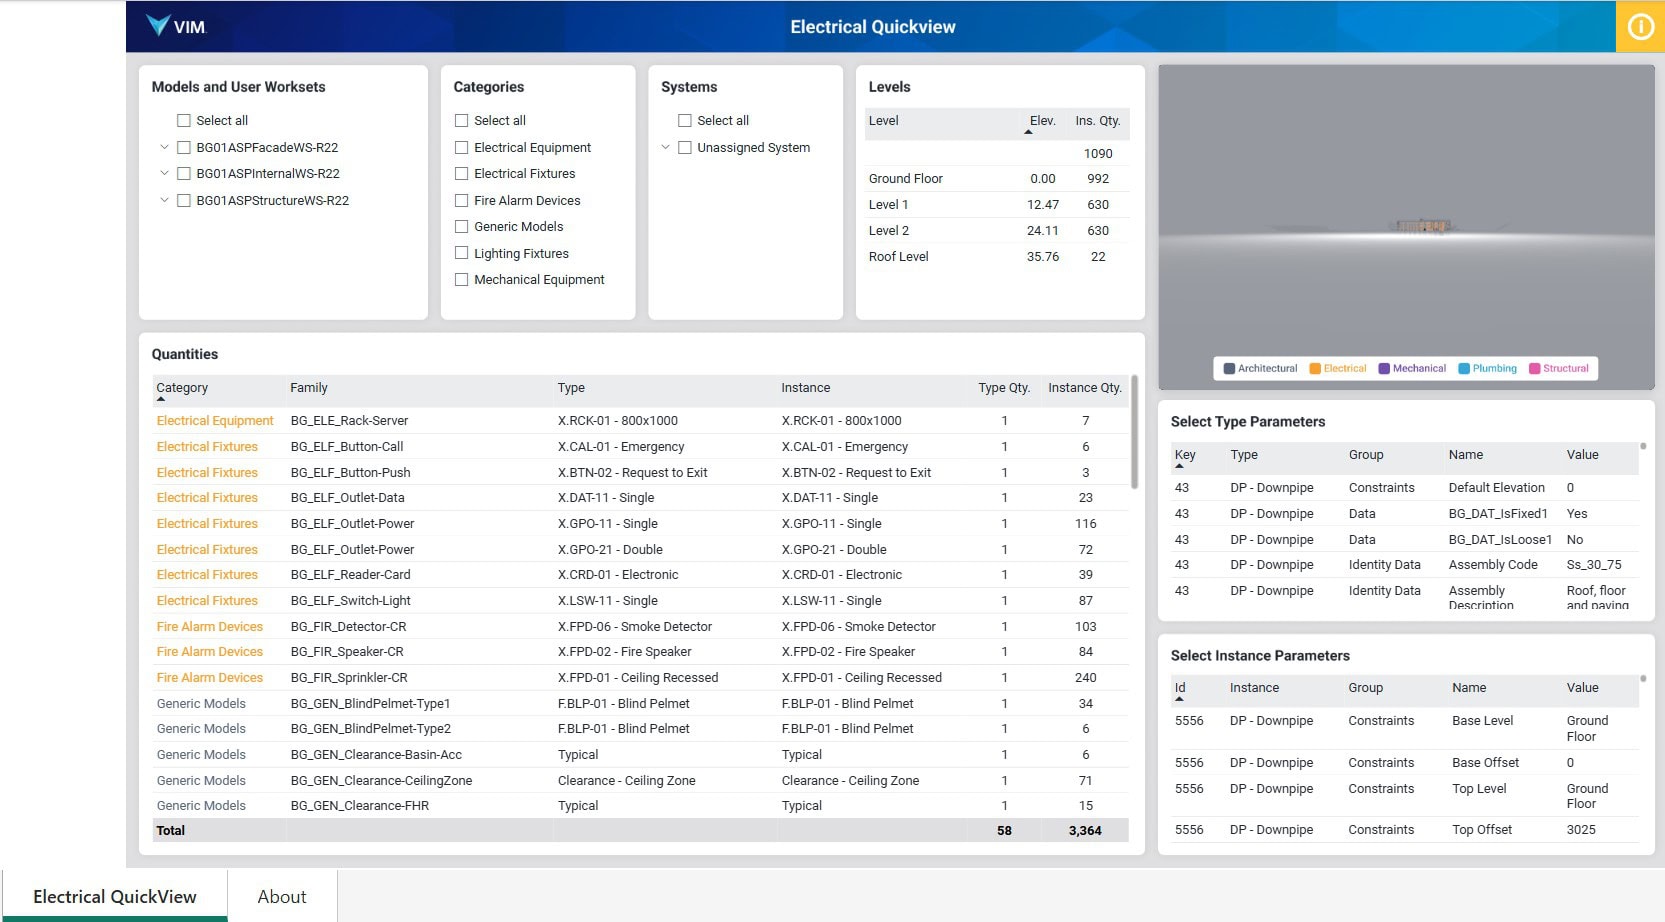The width and height of the screenshot is (1665, 922).
Task: Enable the Generic Models category checkbox
Action: click(462, 226)
